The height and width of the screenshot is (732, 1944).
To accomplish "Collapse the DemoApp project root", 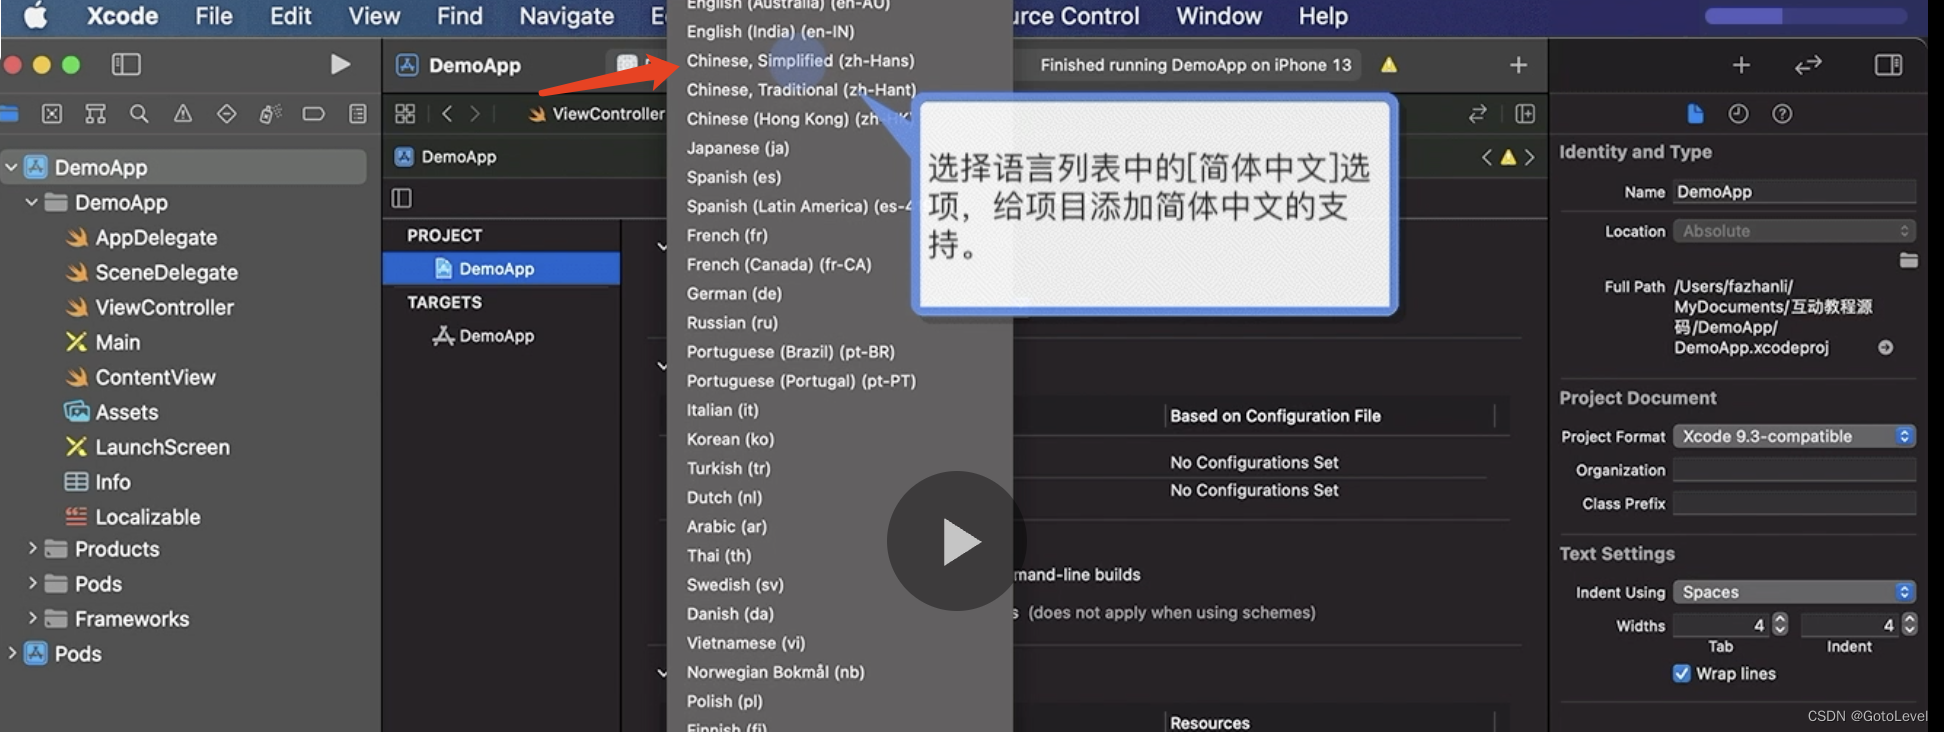I will click(x=12, y=167).
